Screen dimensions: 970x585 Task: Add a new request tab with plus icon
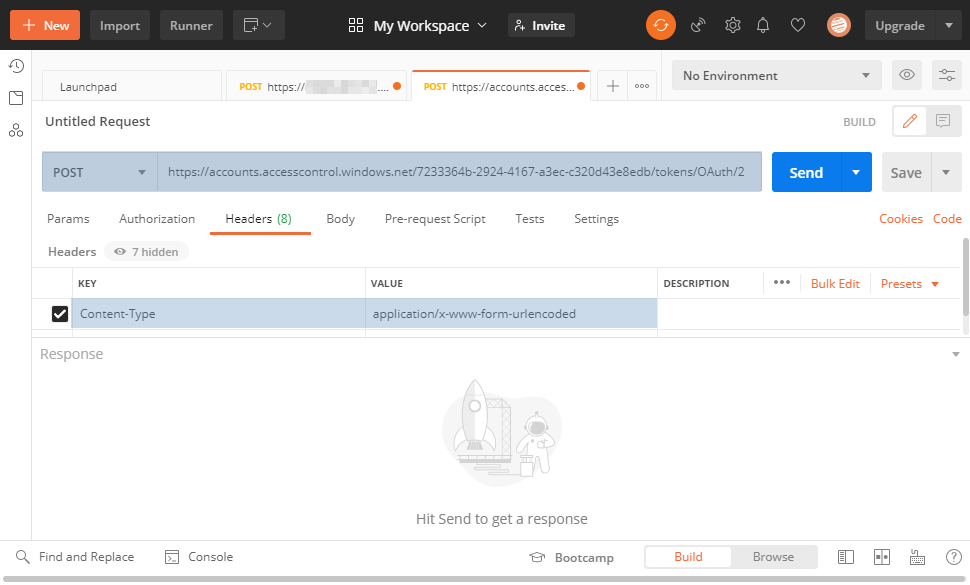pos(612,86)
